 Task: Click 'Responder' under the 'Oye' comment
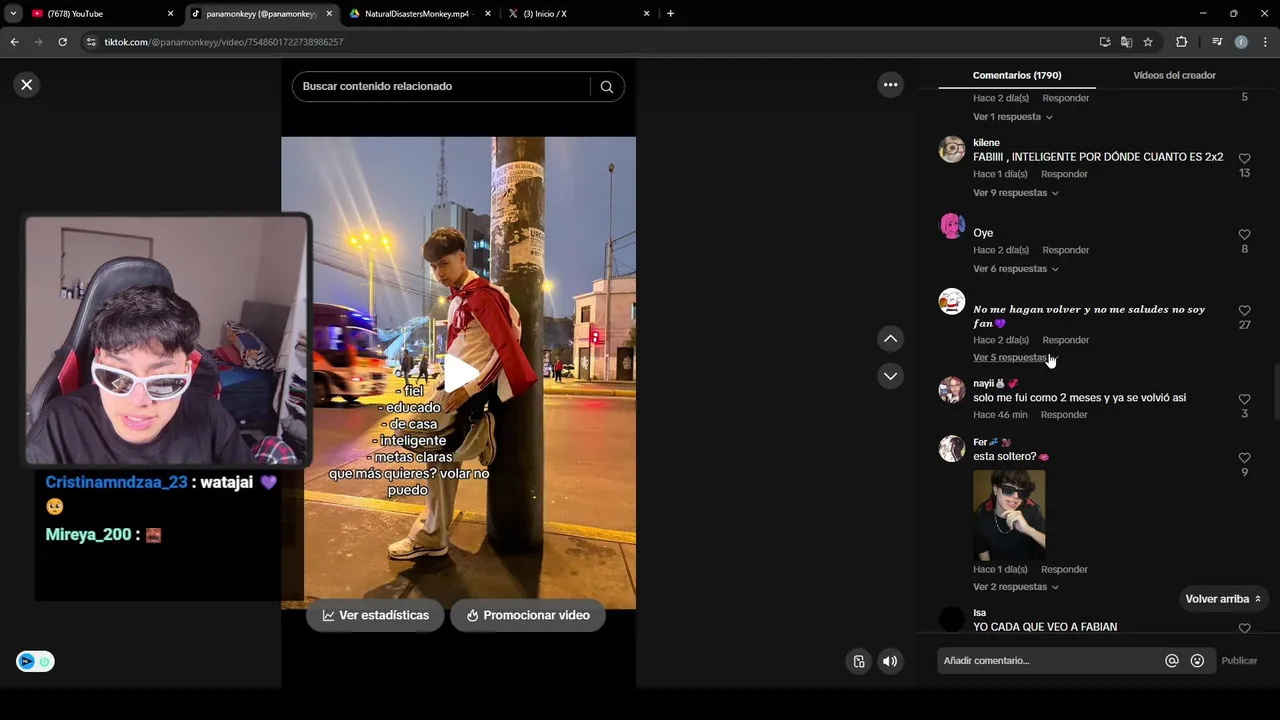(1065, 250)
